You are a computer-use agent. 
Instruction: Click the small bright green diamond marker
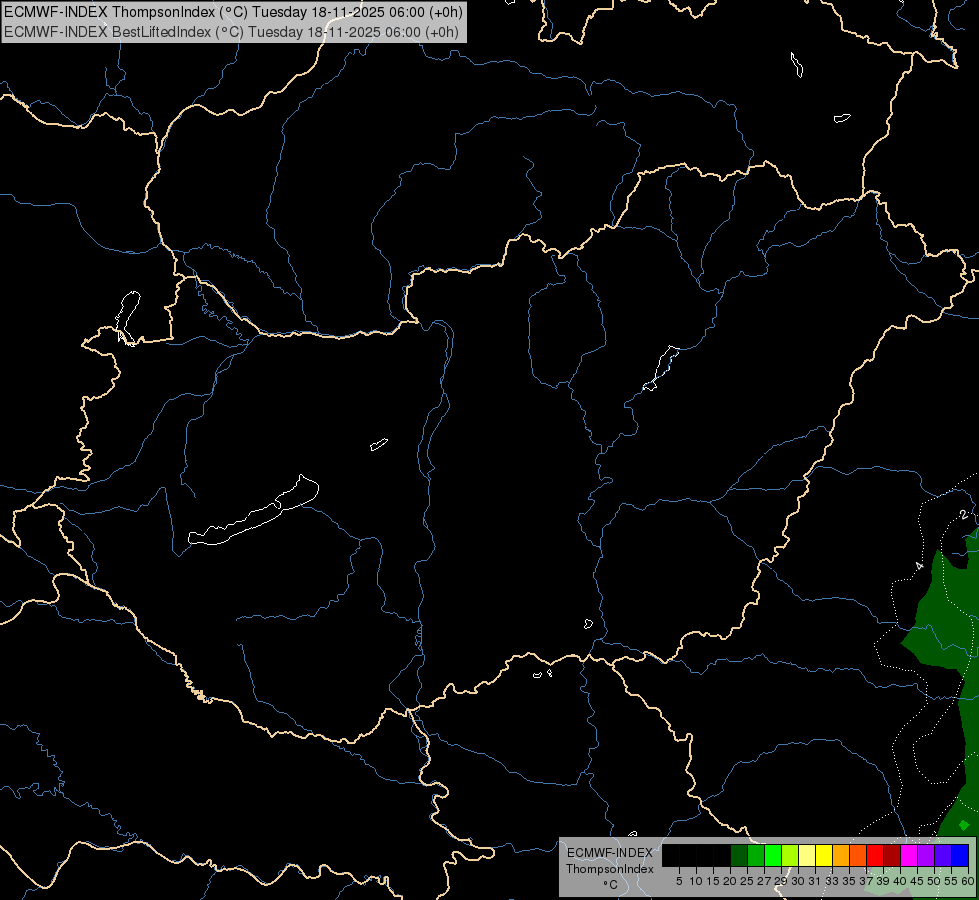964,825
